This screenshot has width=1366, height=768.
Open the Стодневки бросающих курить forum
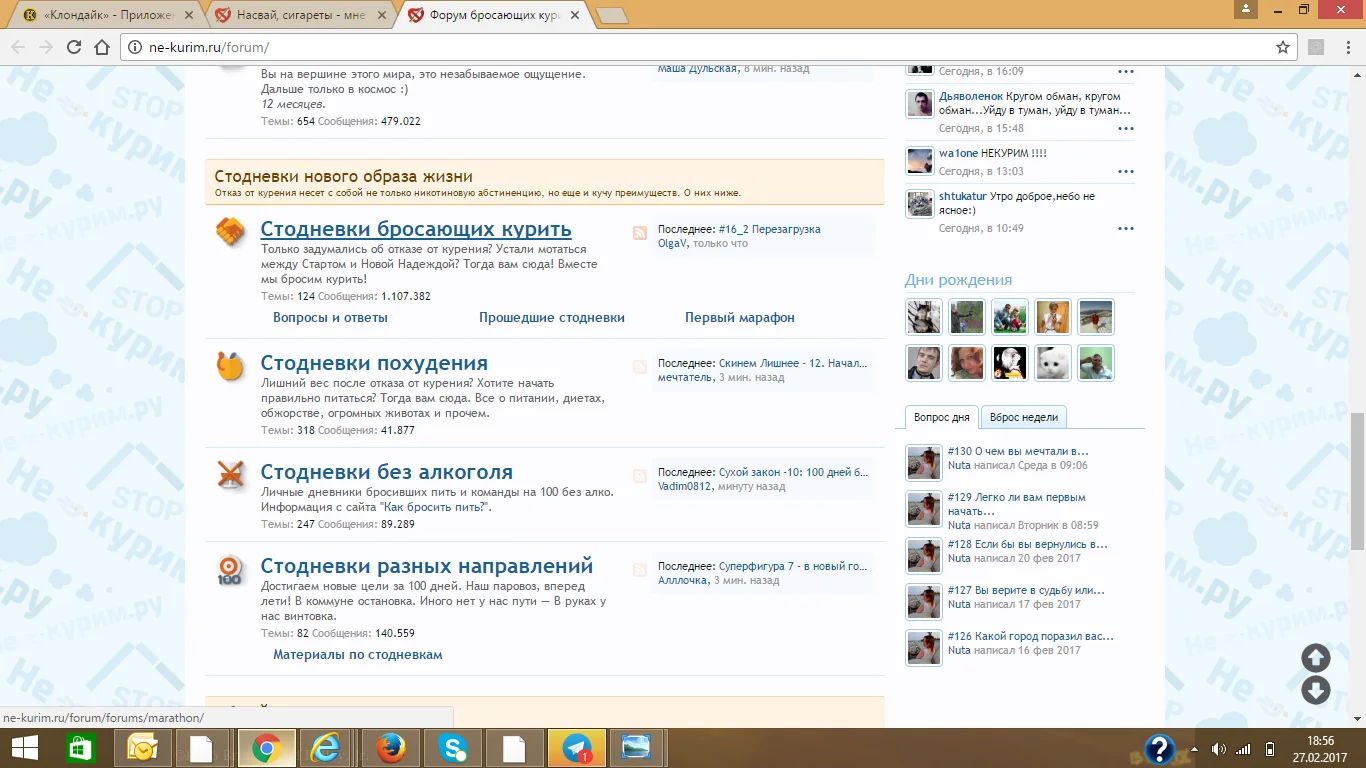pos(416,229)
